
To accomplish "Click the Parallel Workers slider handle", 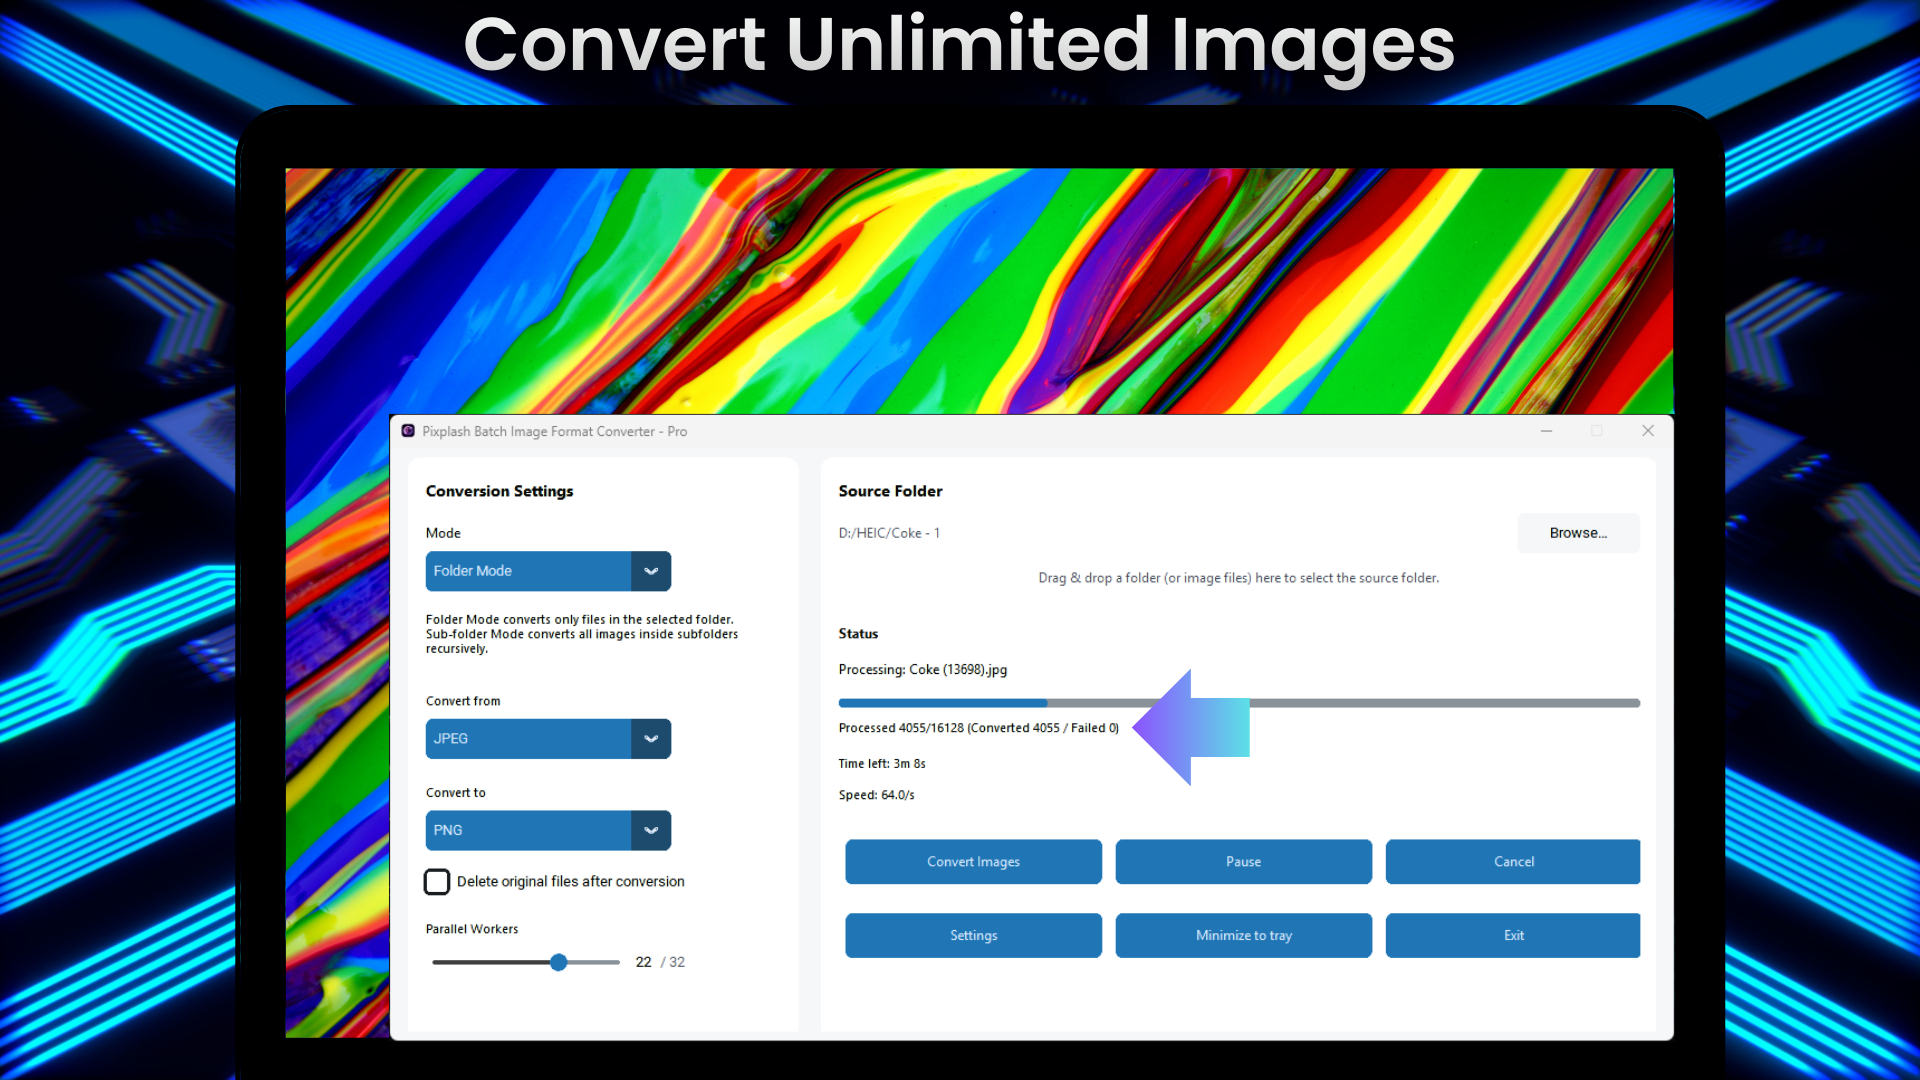I will (x=559, y=962).
